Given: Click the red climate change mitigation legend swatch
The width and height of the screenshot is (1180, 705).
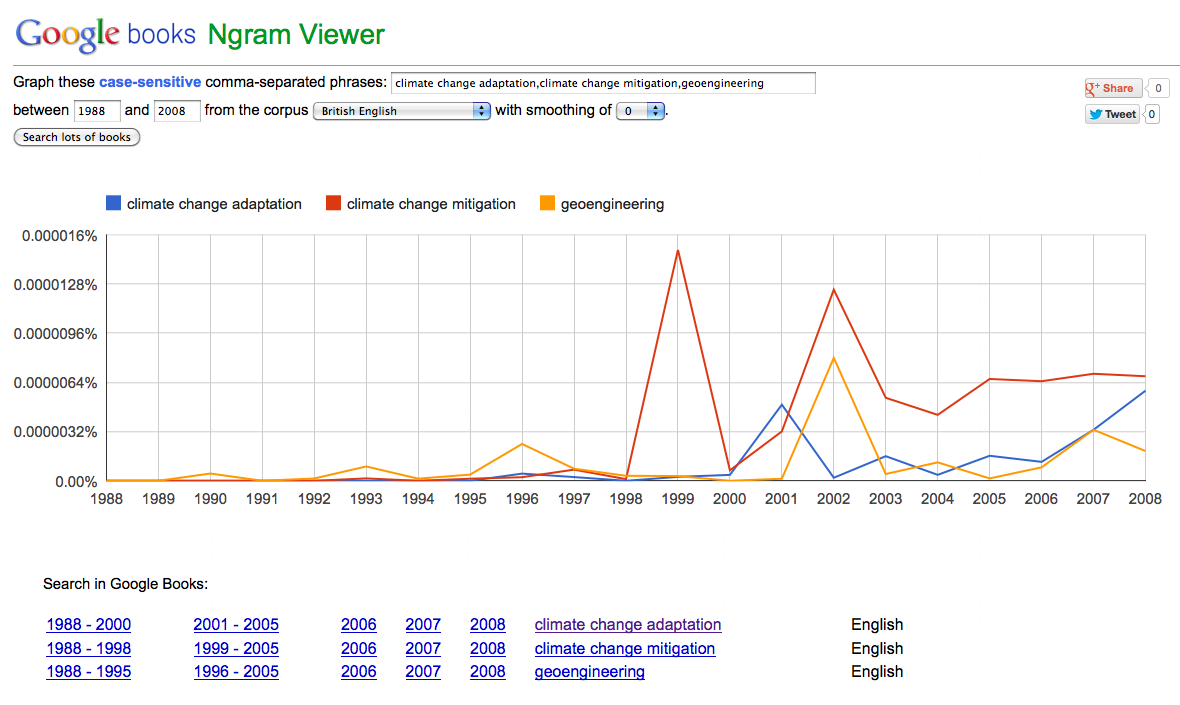Looking at the screenshot, I should [333, 204].
